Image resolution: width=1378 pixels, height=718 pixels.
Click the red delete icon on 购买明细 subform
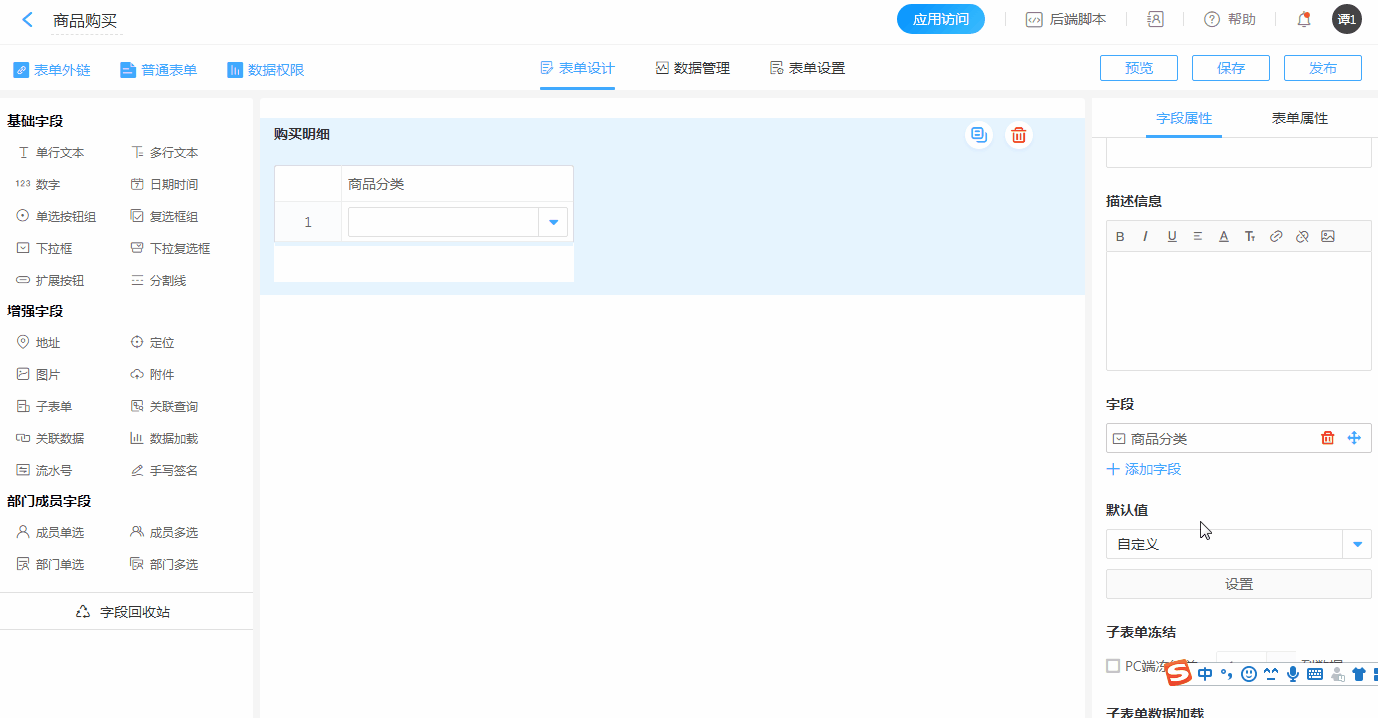(1018, 135)
